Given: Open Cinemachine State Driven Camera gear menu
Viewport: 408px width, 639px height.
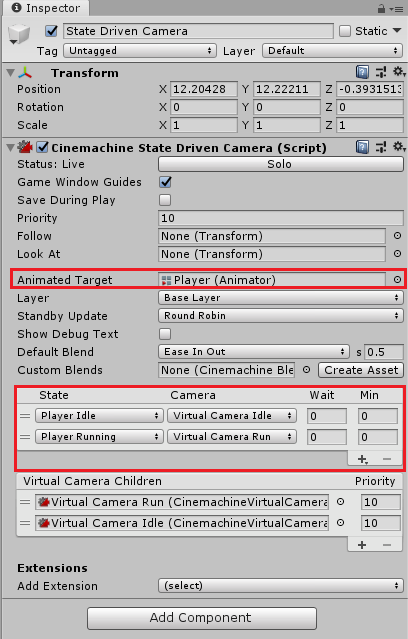Looking at the screenshot, I should click(x=399, y=147).
